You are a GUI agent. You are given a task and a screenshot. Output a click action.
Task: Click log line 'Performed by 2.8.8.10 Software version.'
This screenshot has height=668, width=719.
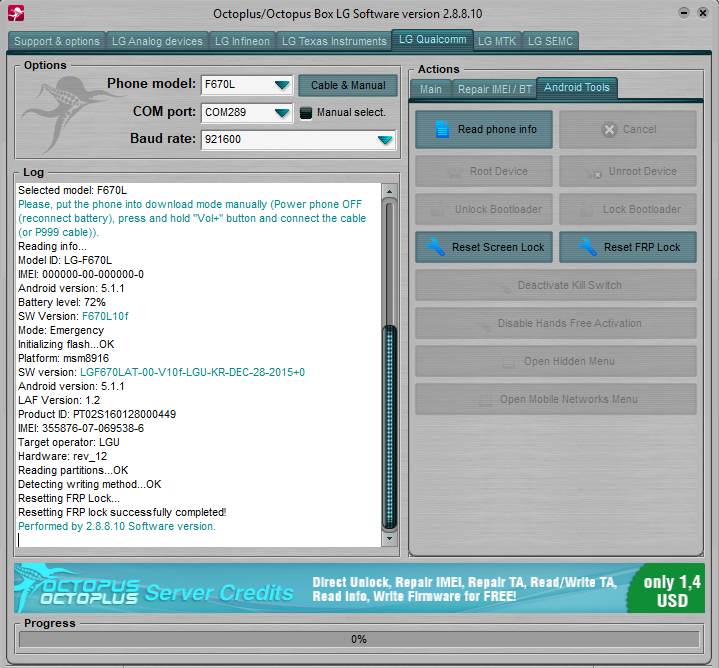(116, 526)
